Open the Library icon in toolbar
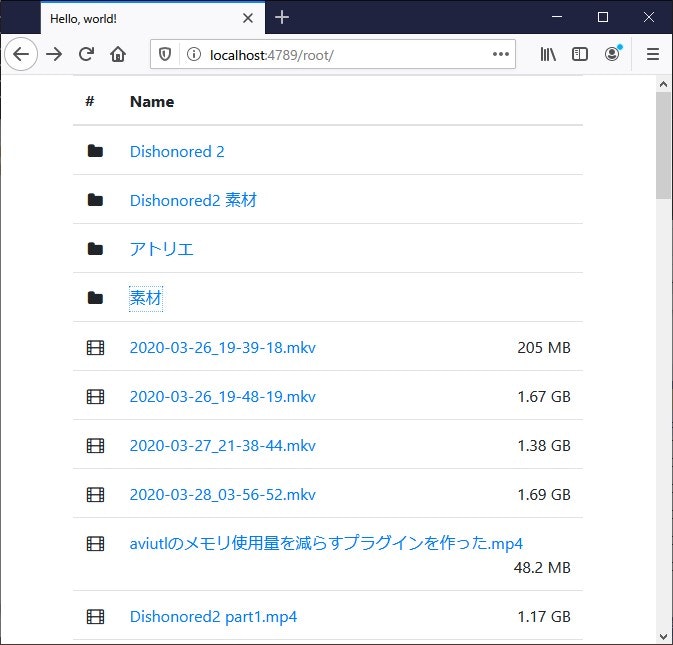 click(x=548, y=54)
